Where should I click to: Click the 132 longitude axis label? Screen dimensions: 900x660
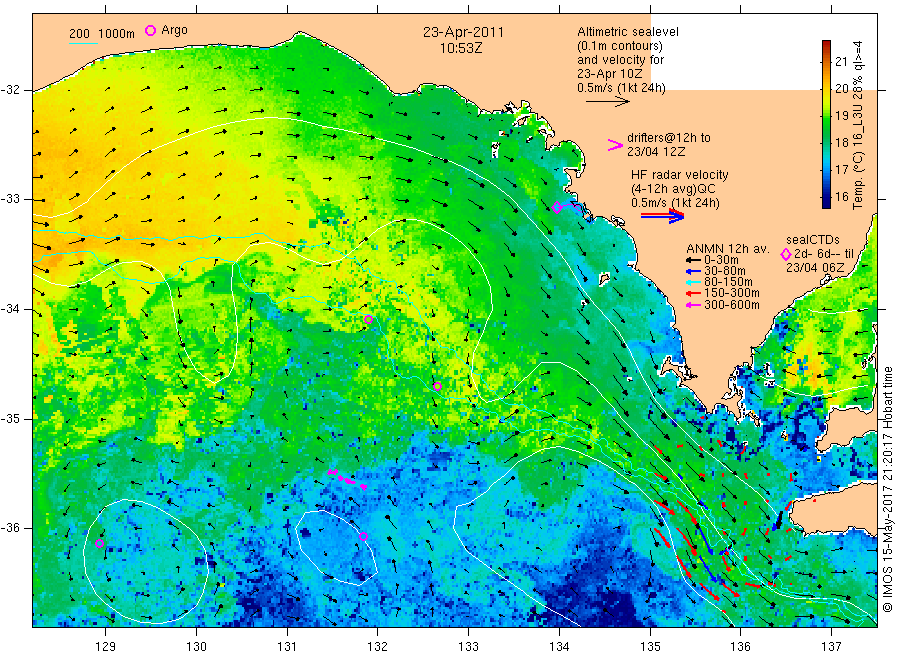pyautogui.click(x=378, y=647)
